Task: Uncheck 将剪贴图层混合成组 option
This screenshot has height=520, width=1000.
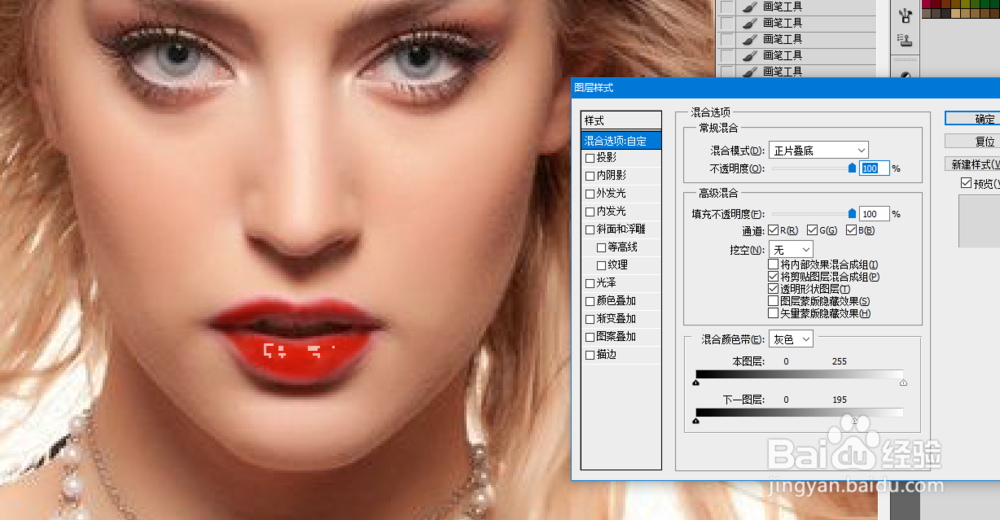Action: click(774, 276)
